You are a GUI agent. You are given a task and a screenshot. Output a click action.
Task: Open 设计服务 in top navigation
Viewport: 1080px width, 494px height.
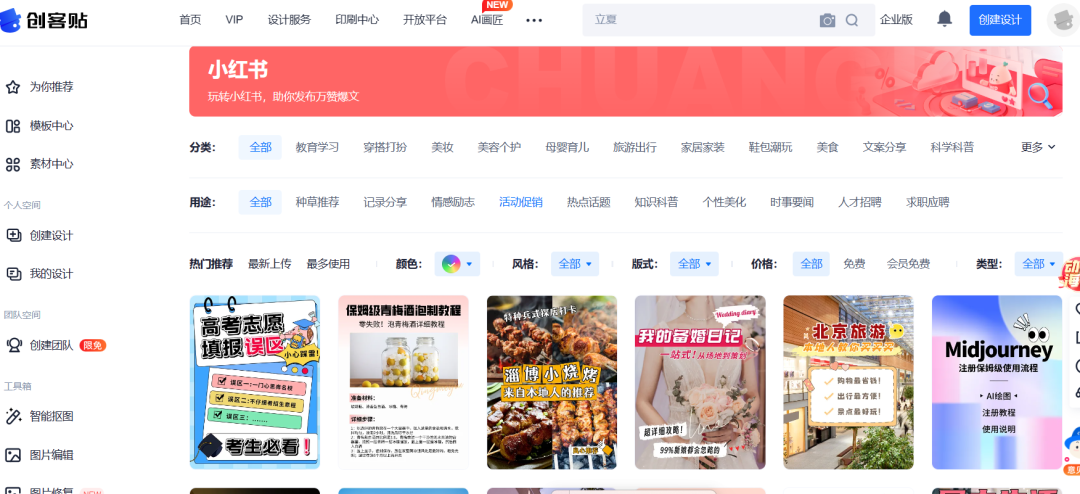tap(289, 20)
